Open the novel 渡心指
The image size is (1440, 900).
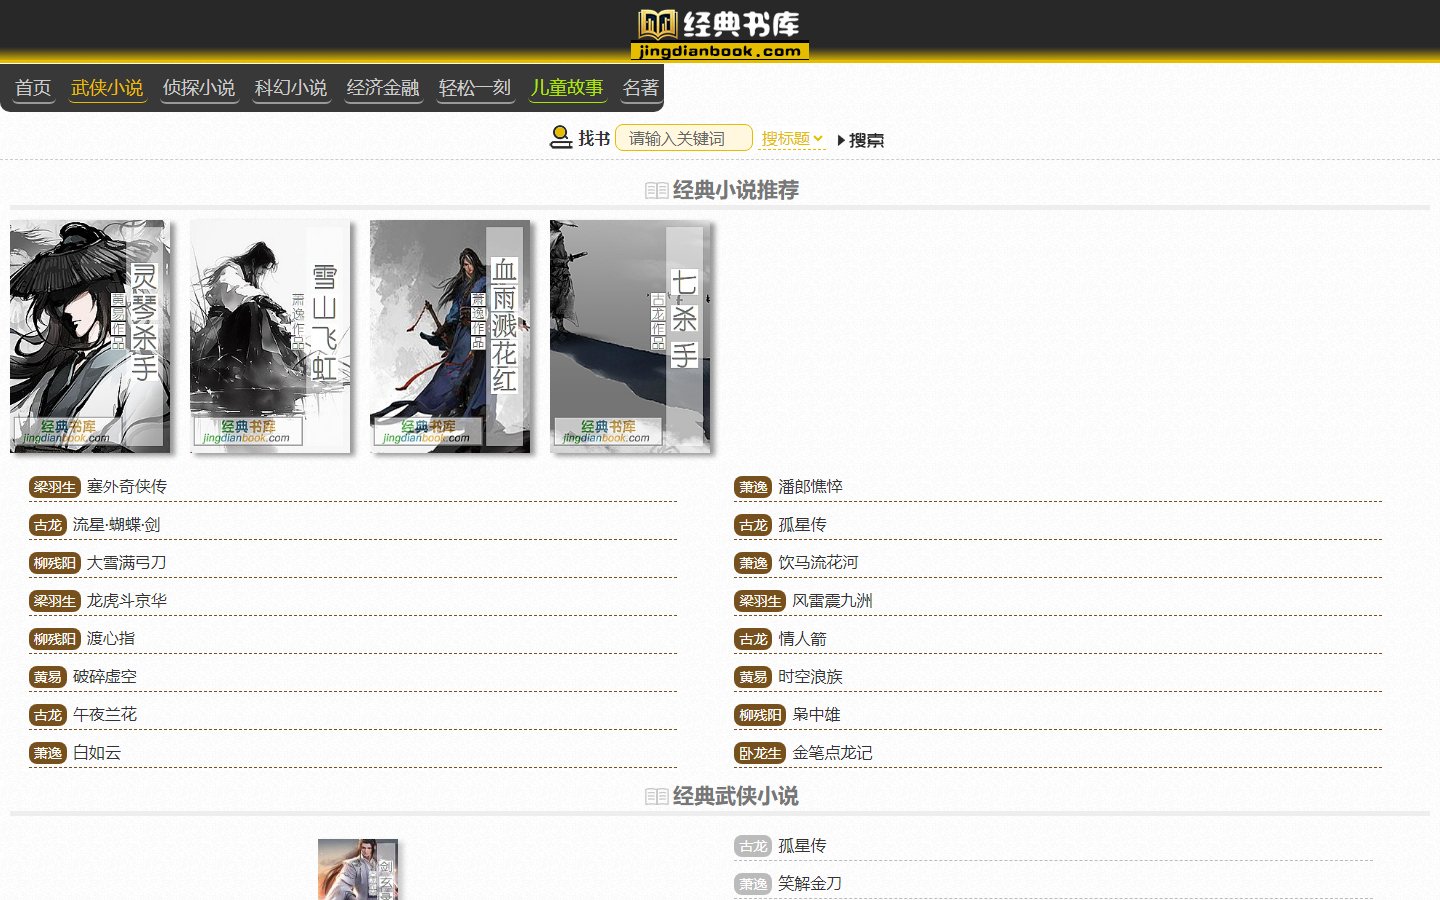pos(111,638)
